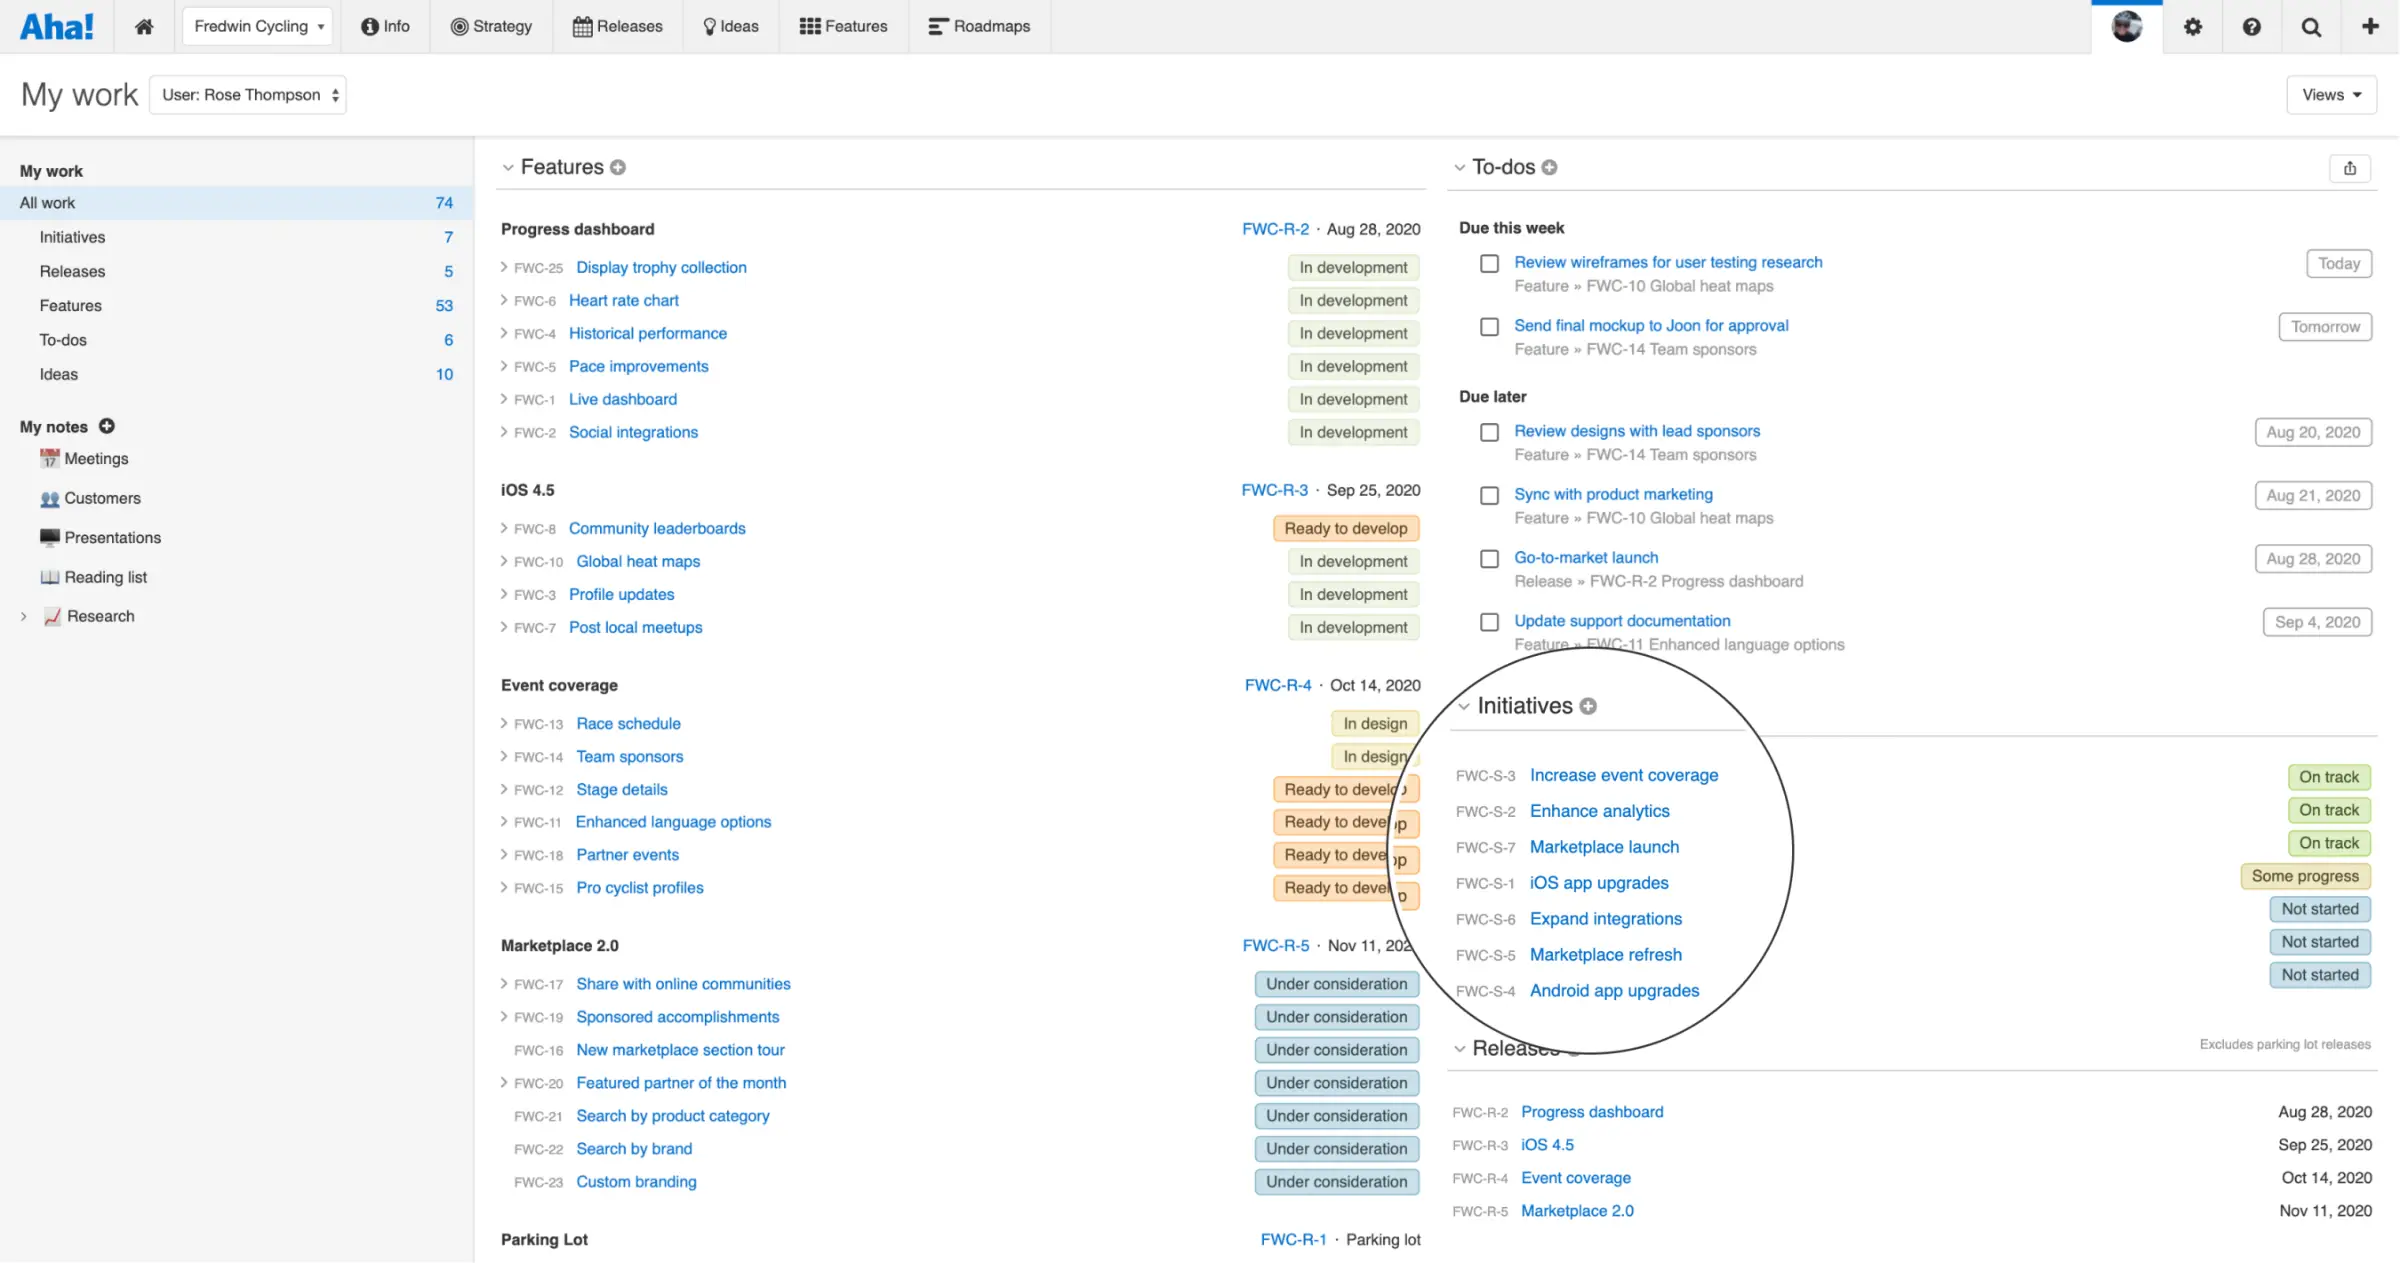Open the Fredwin Cycling workspace dropdown
This screenshot has width=2400, height=1263.
[258, 26]
